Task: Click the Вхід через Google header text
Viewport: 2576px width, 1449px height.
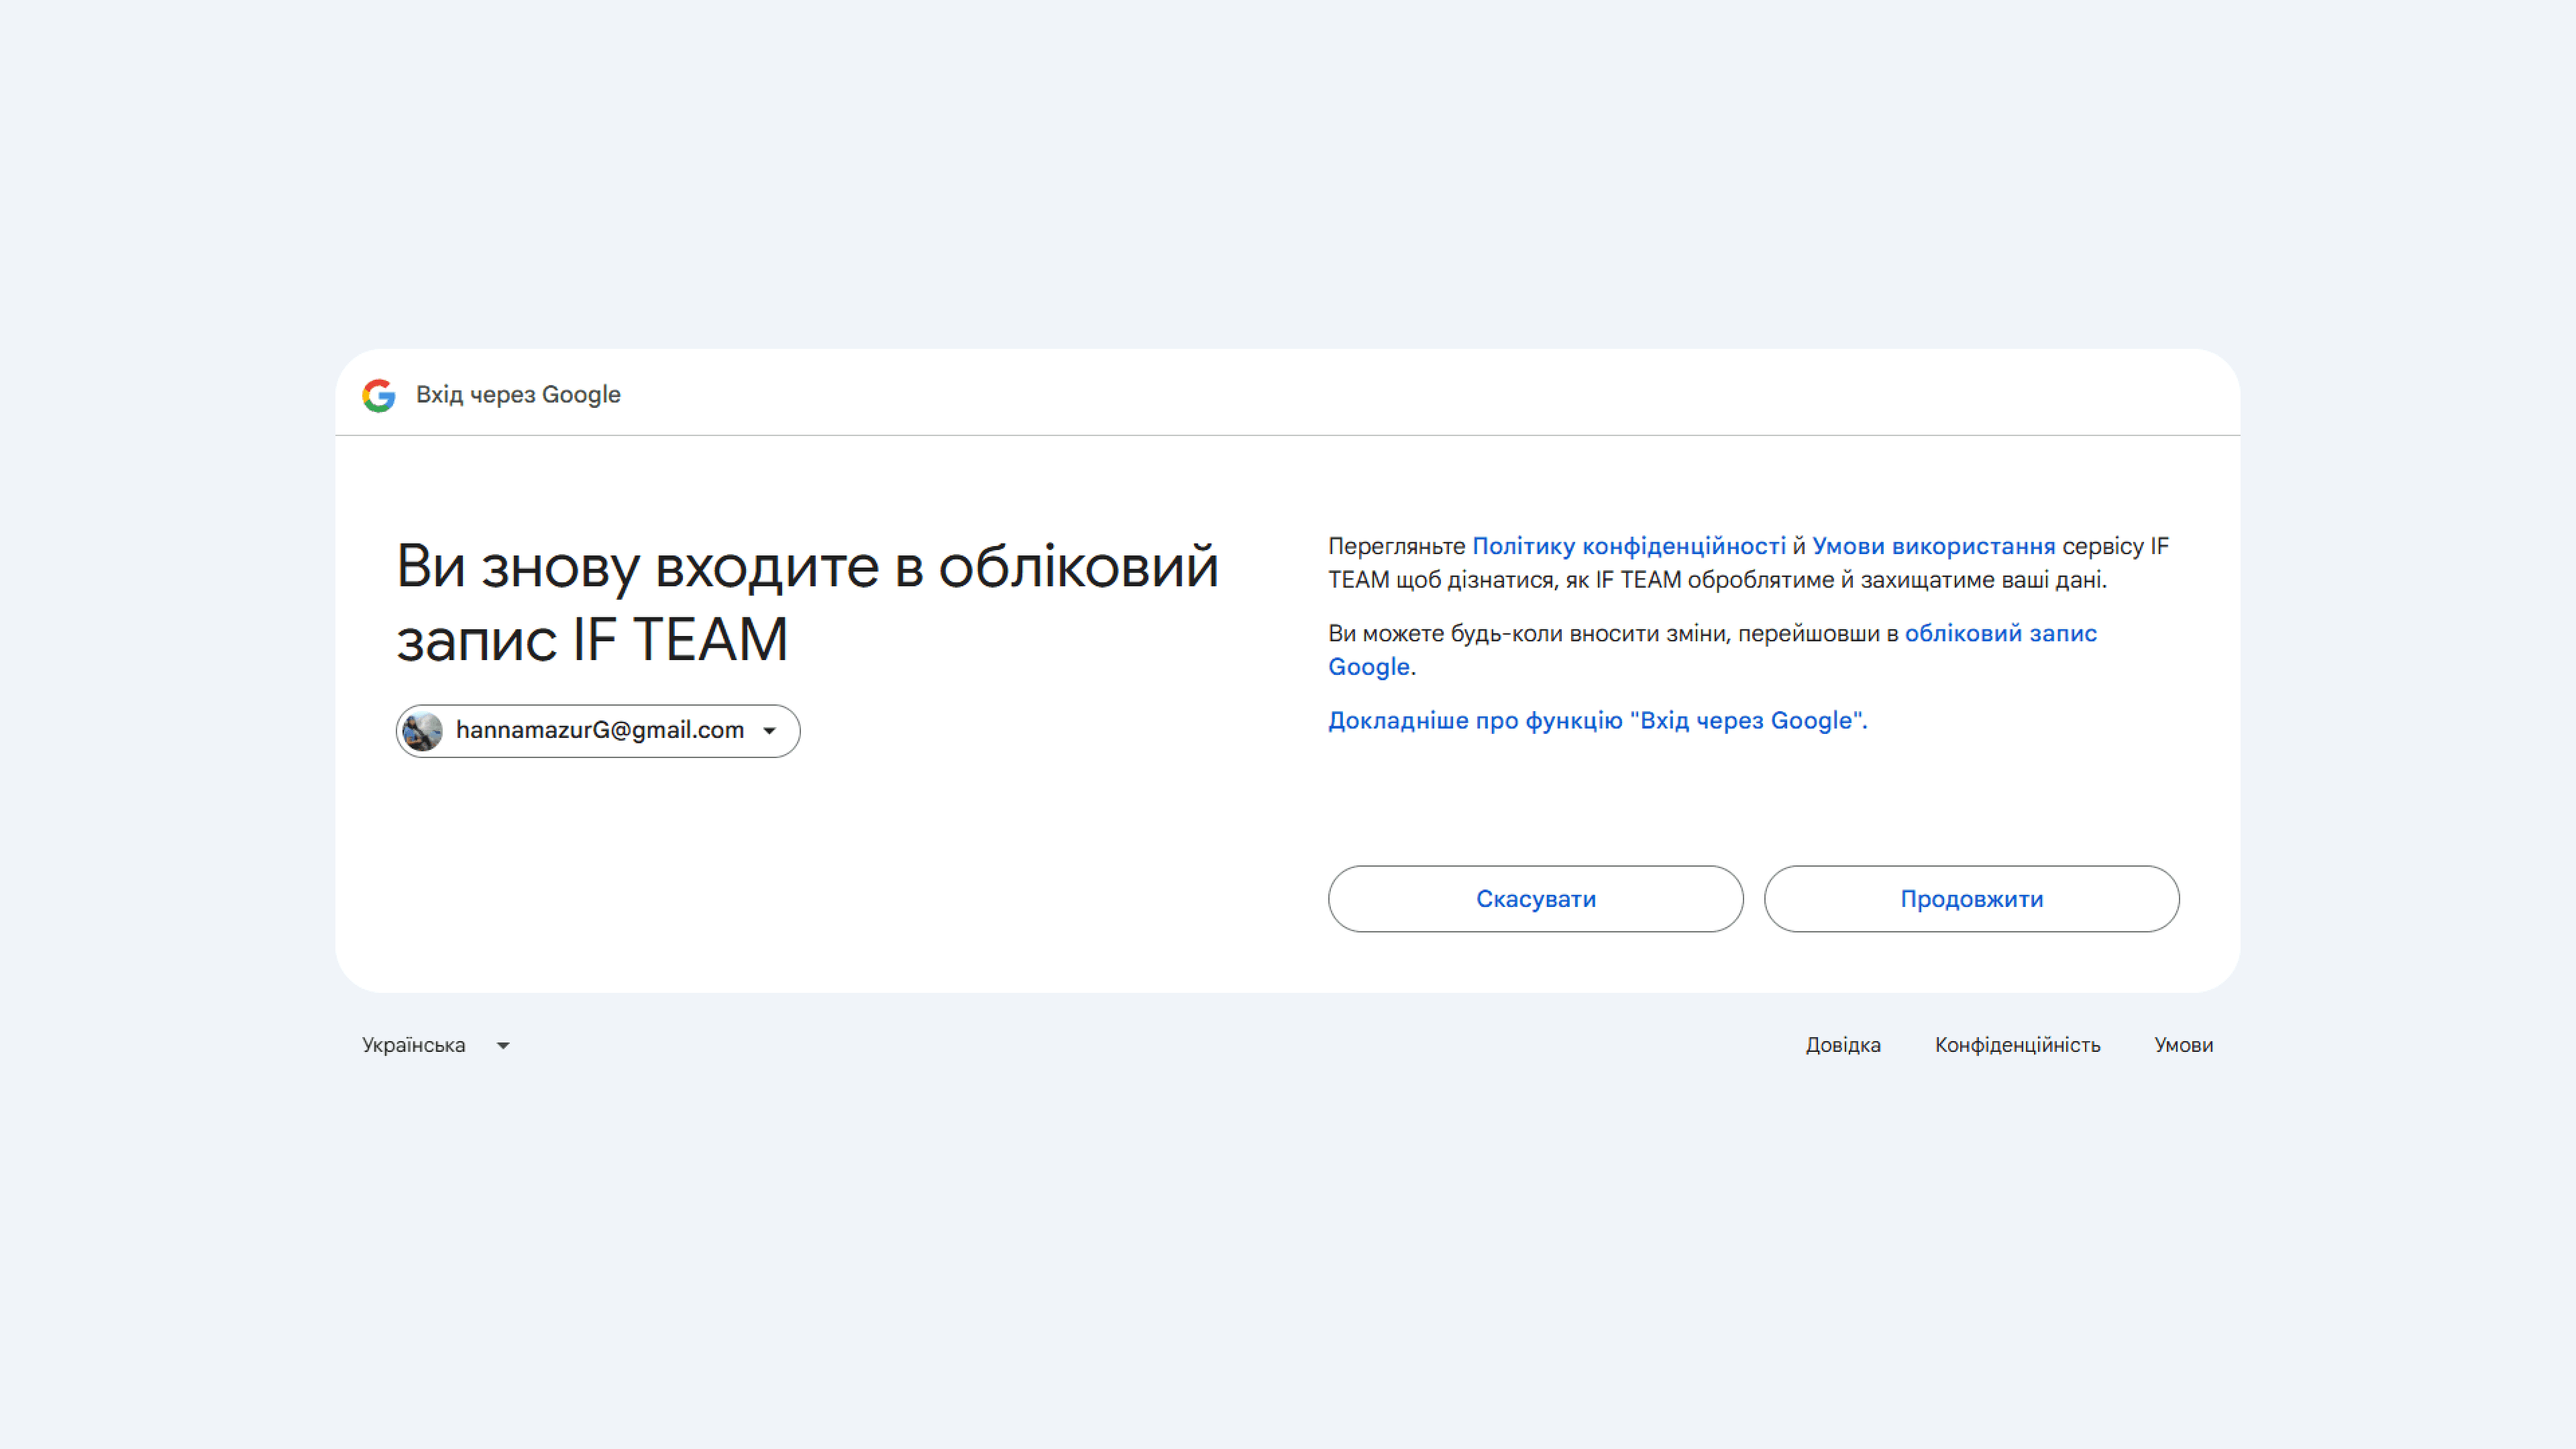Action: pyautogui.click(x=518, y=395)
